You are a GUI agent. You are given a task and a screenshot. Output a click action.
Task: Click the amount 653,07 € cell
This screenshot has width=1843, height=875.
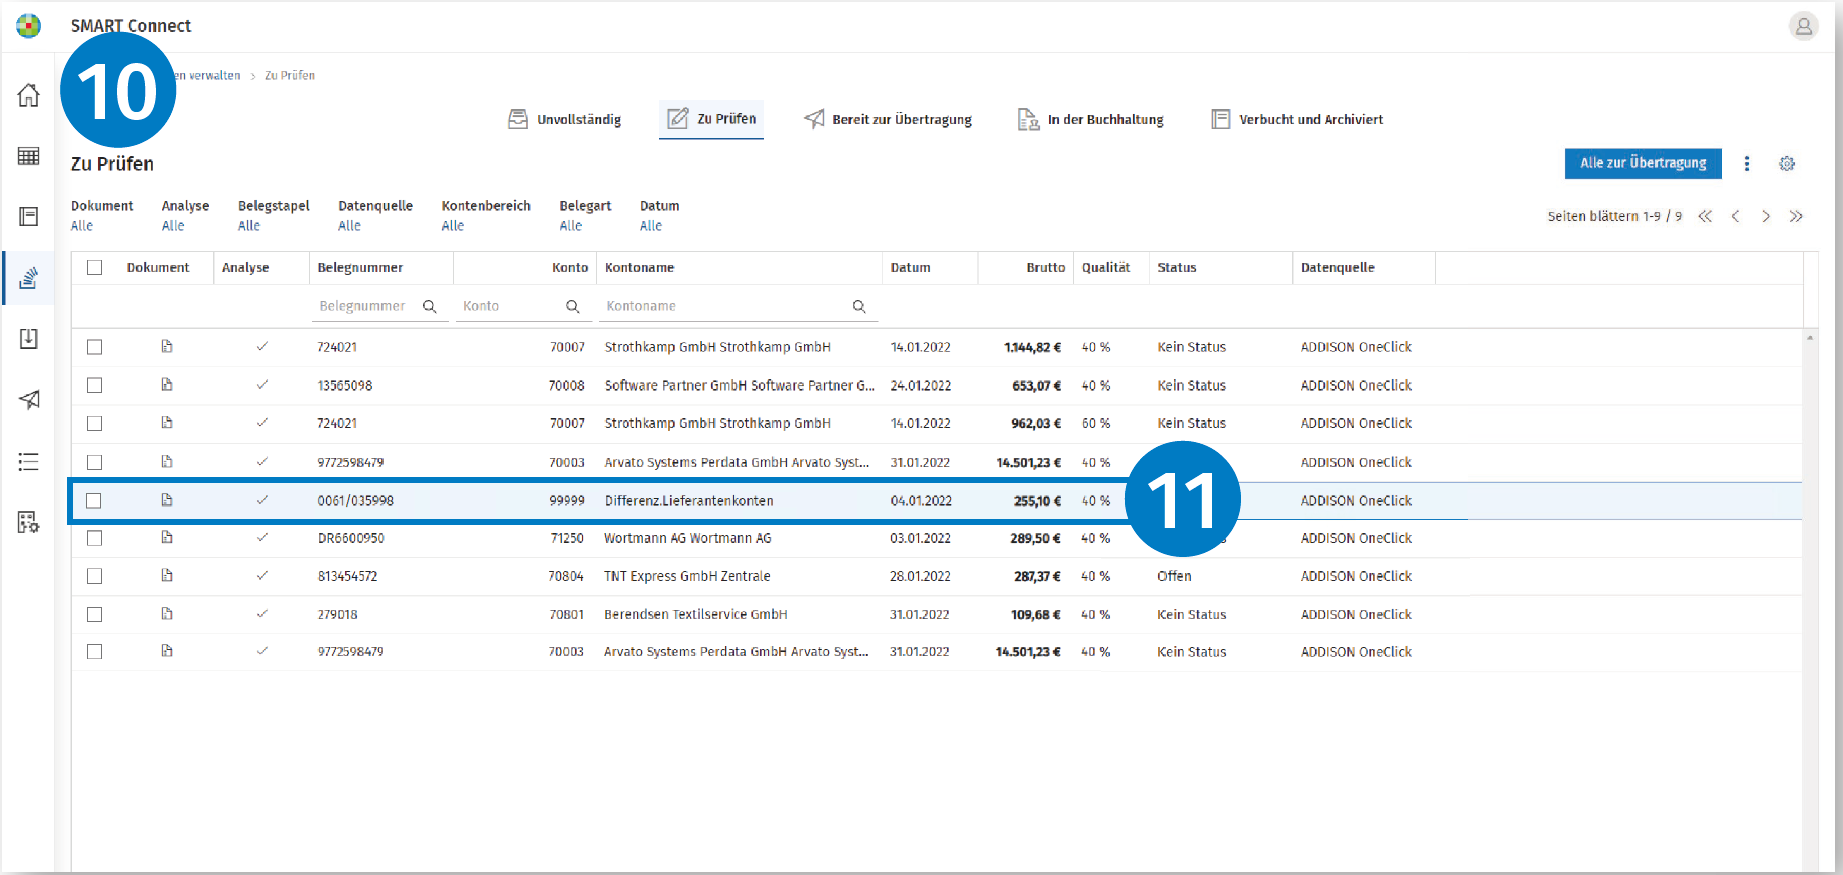tap(1036, 386)
